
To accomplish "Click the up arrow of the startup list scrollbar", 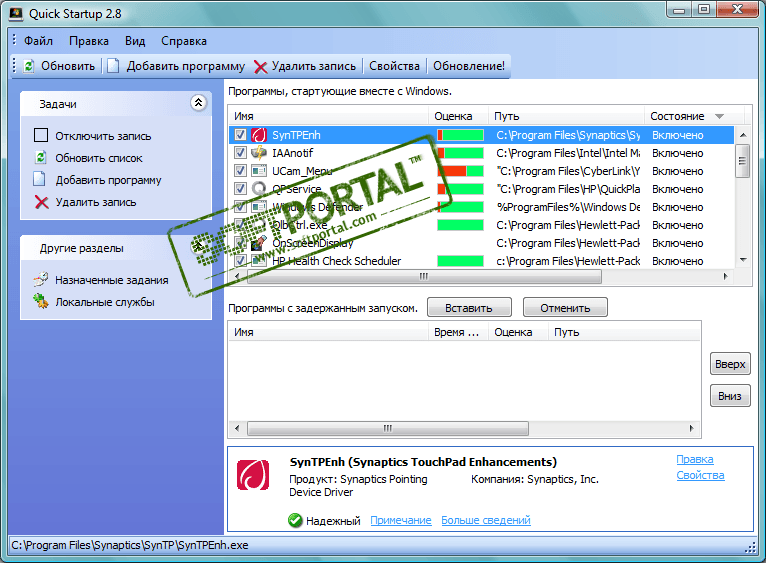I will coord(743,135).
